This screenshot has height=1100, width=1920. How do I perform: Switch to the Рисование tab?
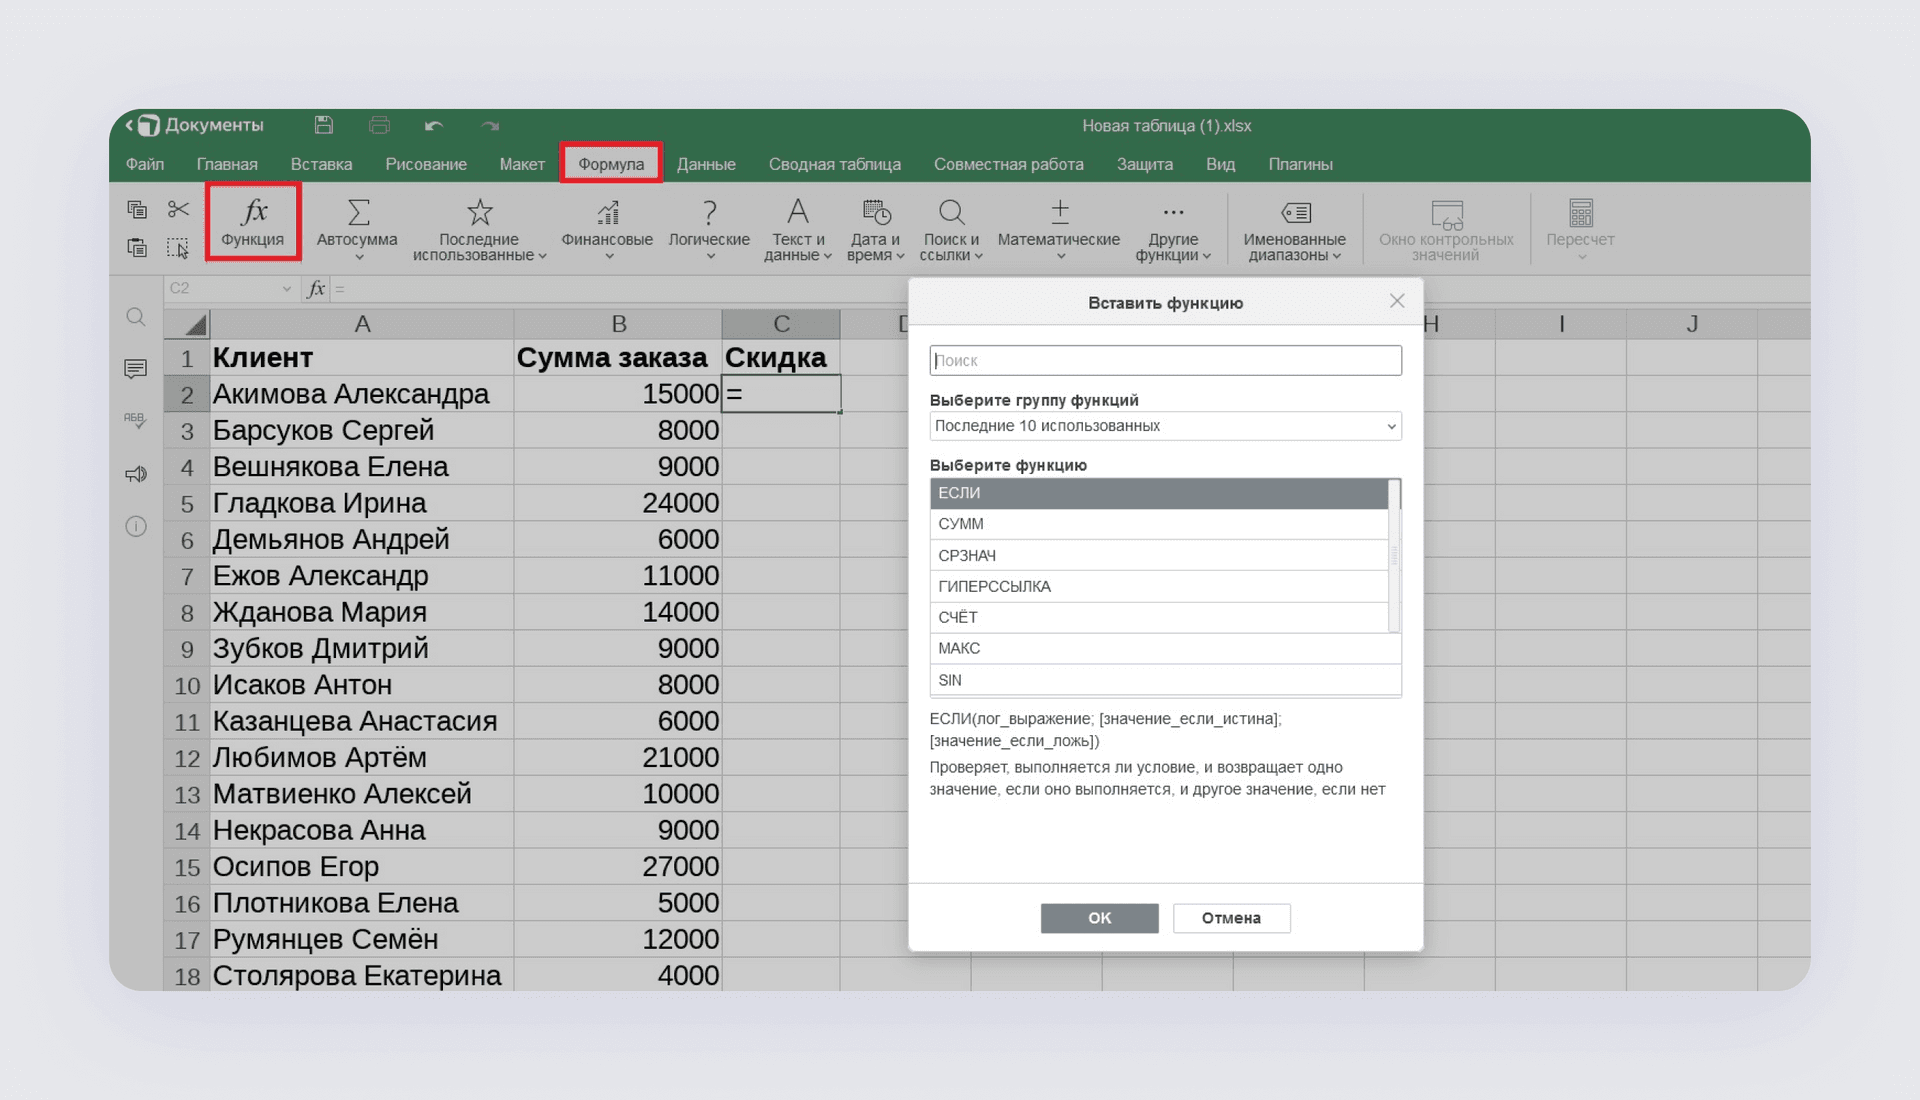tap(426, 164)
